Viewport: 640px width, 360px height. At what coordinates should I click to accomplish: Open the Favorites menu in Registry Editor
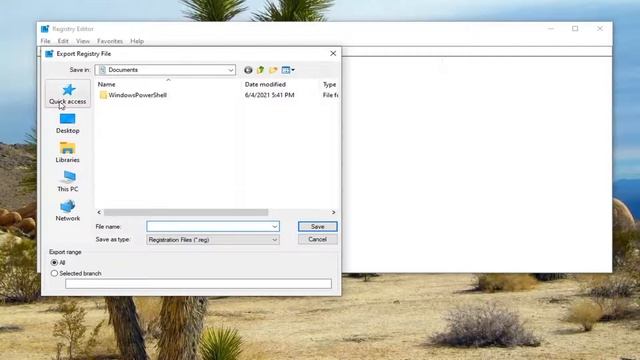click(x=110, y=41)
